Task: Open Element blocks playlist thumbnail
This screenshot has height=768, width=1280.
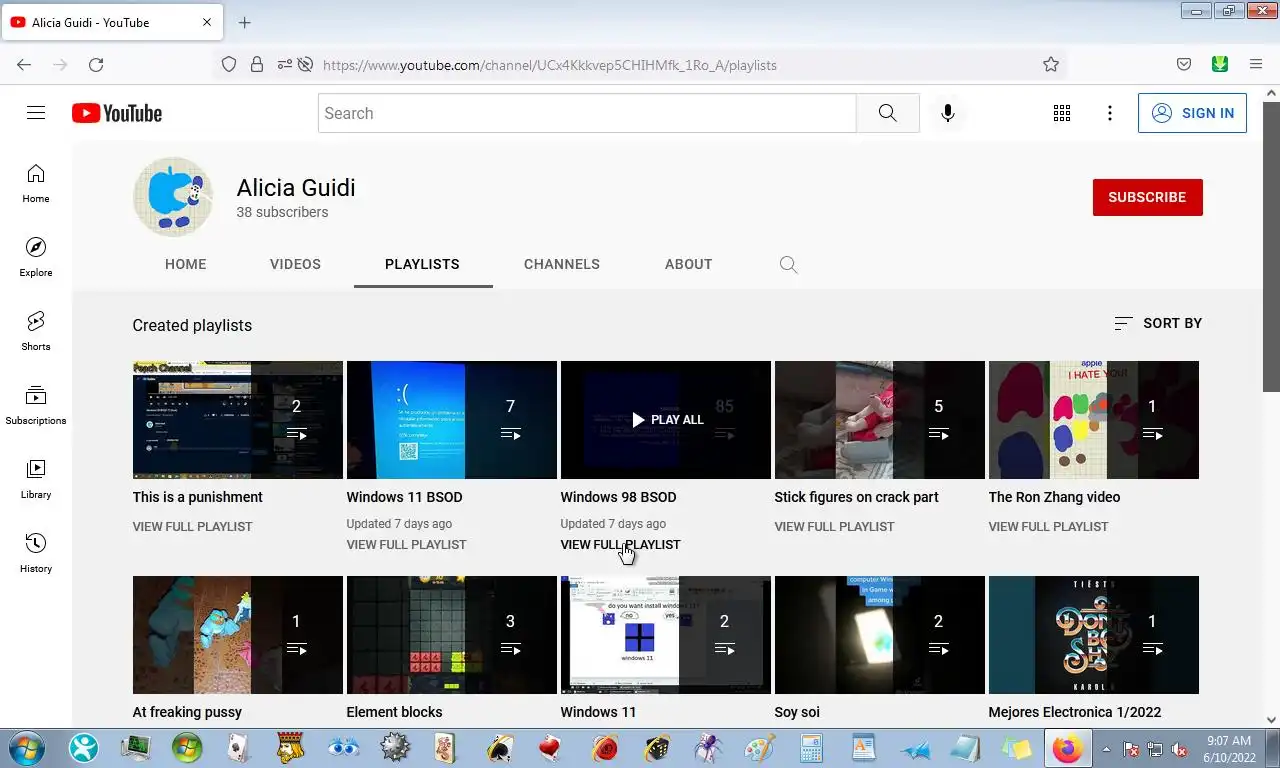Action: click(x=452, y=635)
